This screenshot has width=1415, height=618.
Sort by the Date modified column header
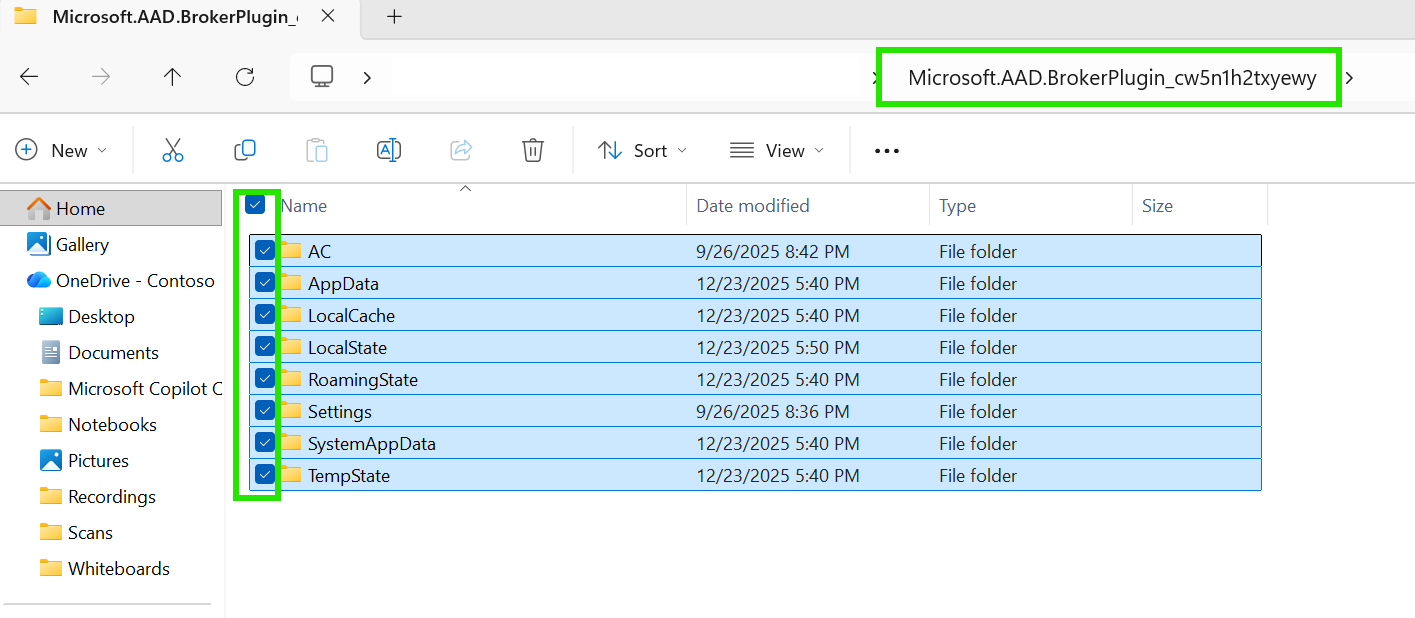point(752,206)
